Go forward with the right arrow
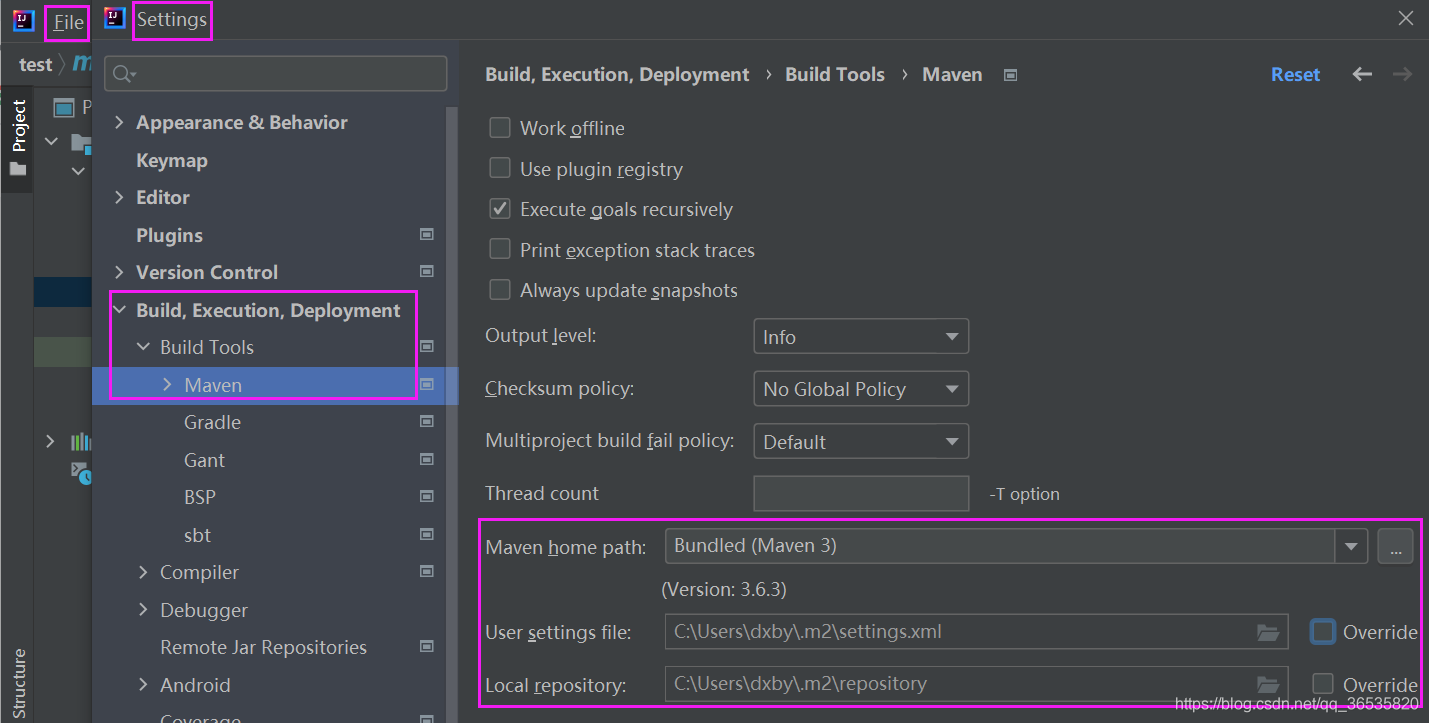 [1402, 74]
